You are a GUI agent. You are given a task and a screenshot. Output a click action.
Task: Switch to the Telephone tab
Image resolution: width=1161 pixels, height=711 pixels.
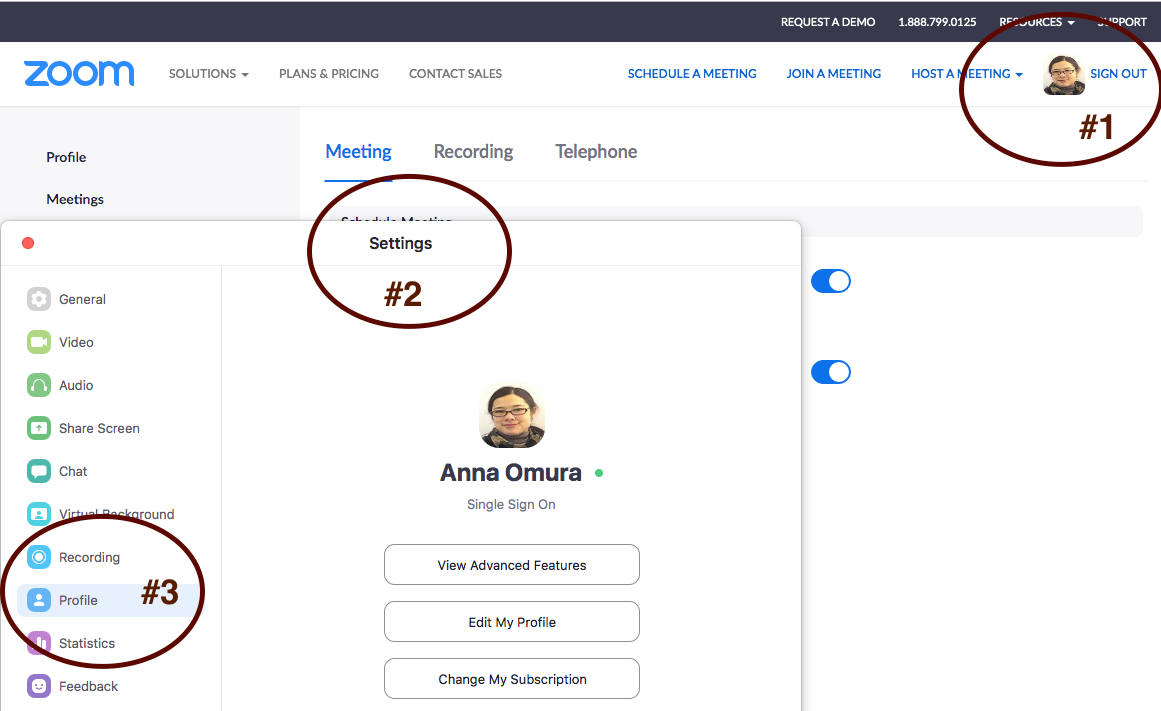tap(596, 152)
